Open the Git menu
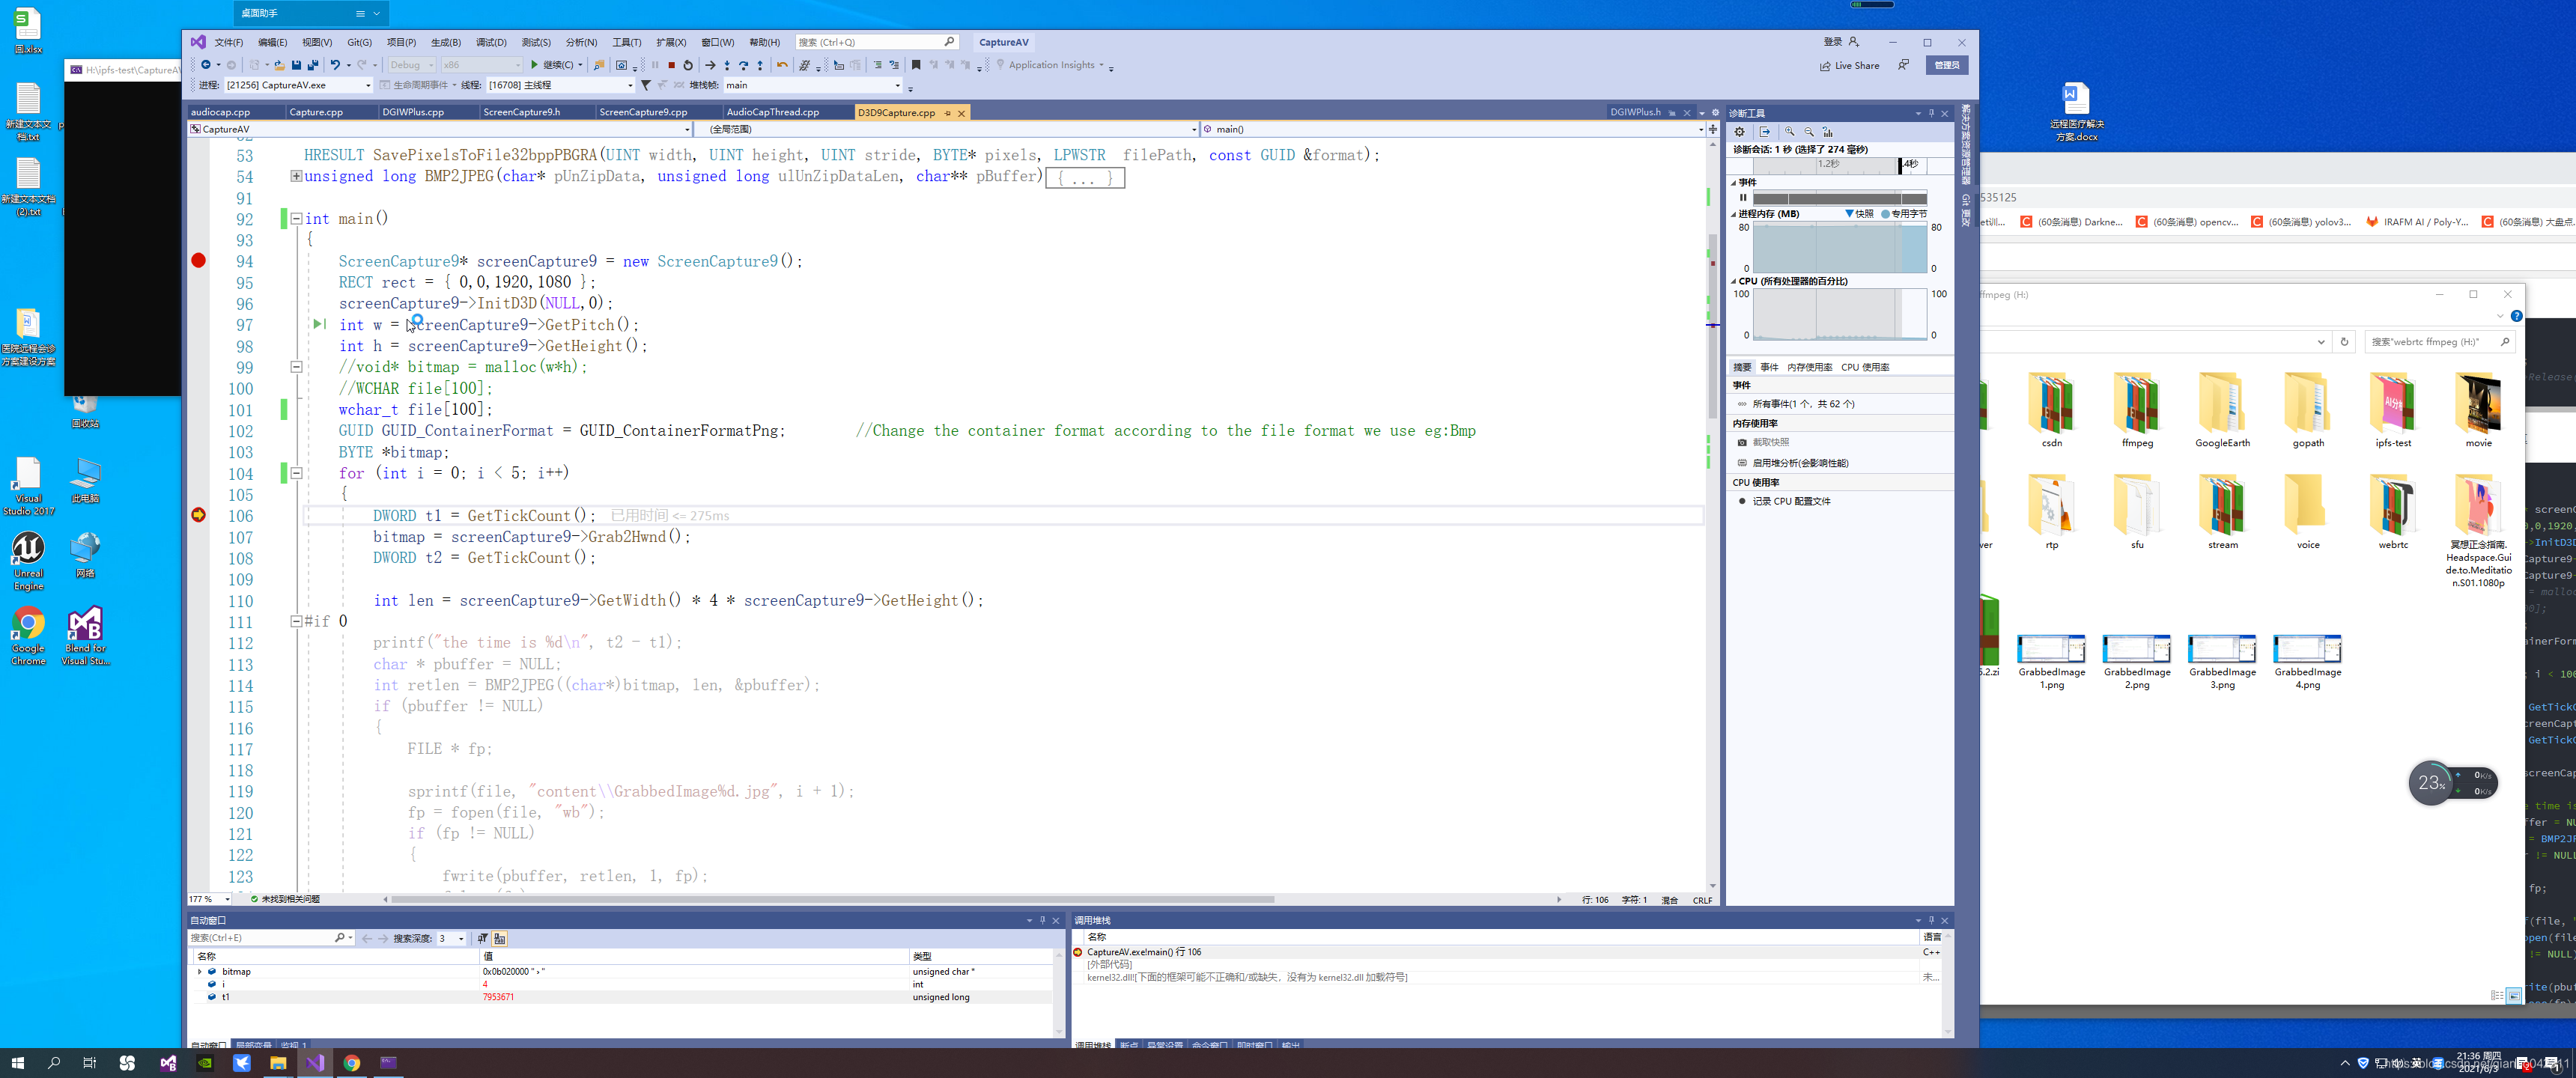The height and width of the screenshot is (1078, 2576). pyautogui.click(x=359, y=42)
